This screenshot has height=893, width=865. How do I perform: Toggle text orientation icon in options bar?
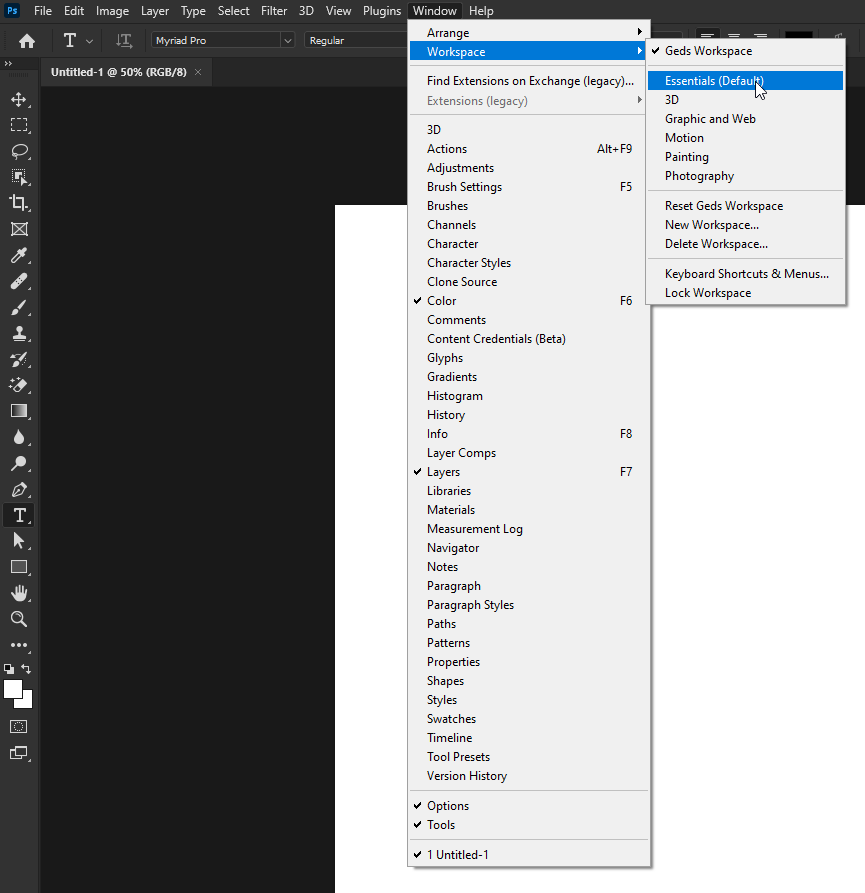pos(124,40)
